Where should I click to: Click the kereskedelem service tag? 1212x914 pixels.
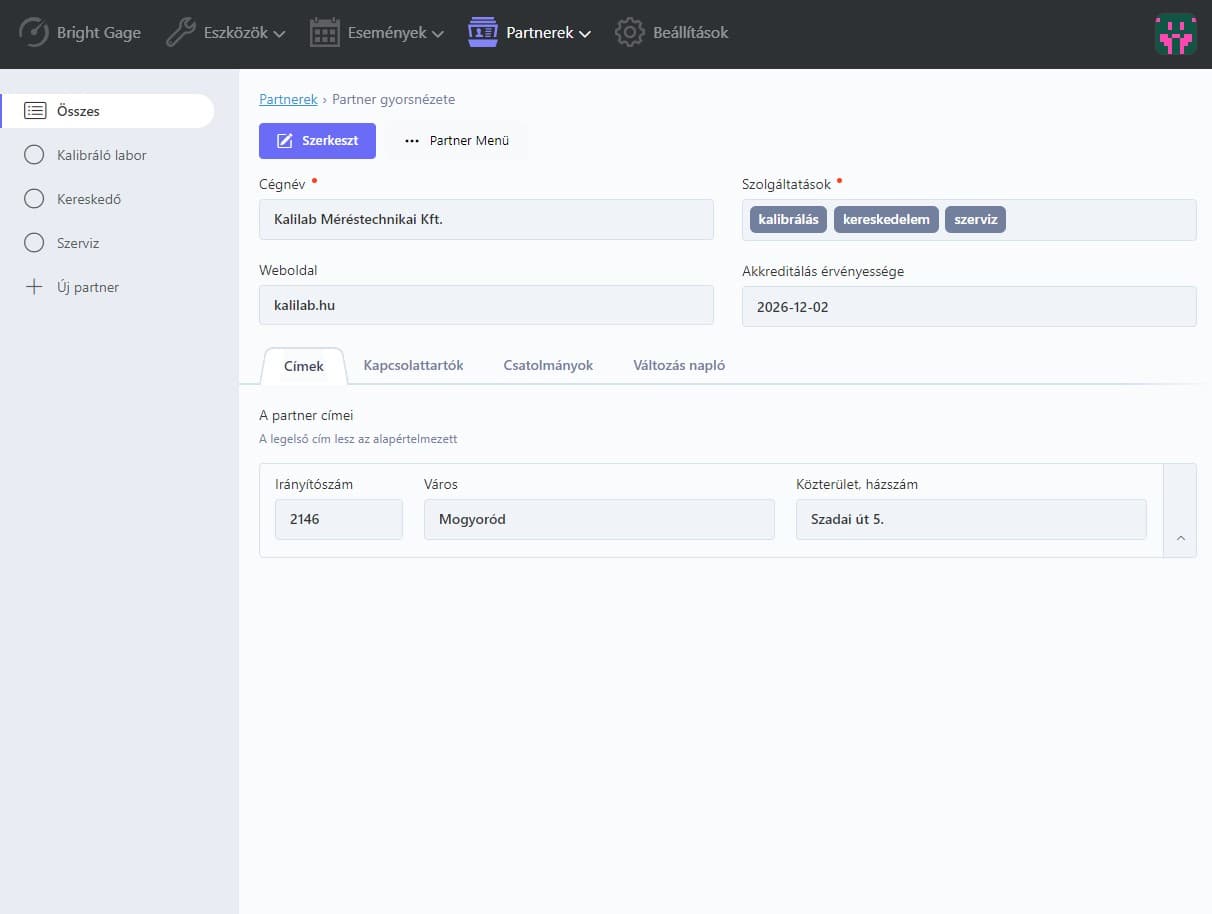(886, 219)
